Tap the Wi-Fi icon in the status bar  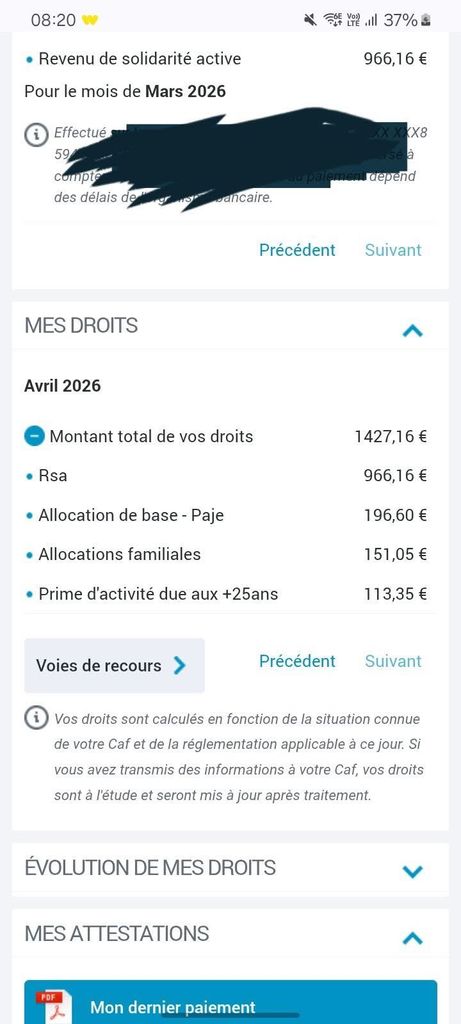click(334, 20)
